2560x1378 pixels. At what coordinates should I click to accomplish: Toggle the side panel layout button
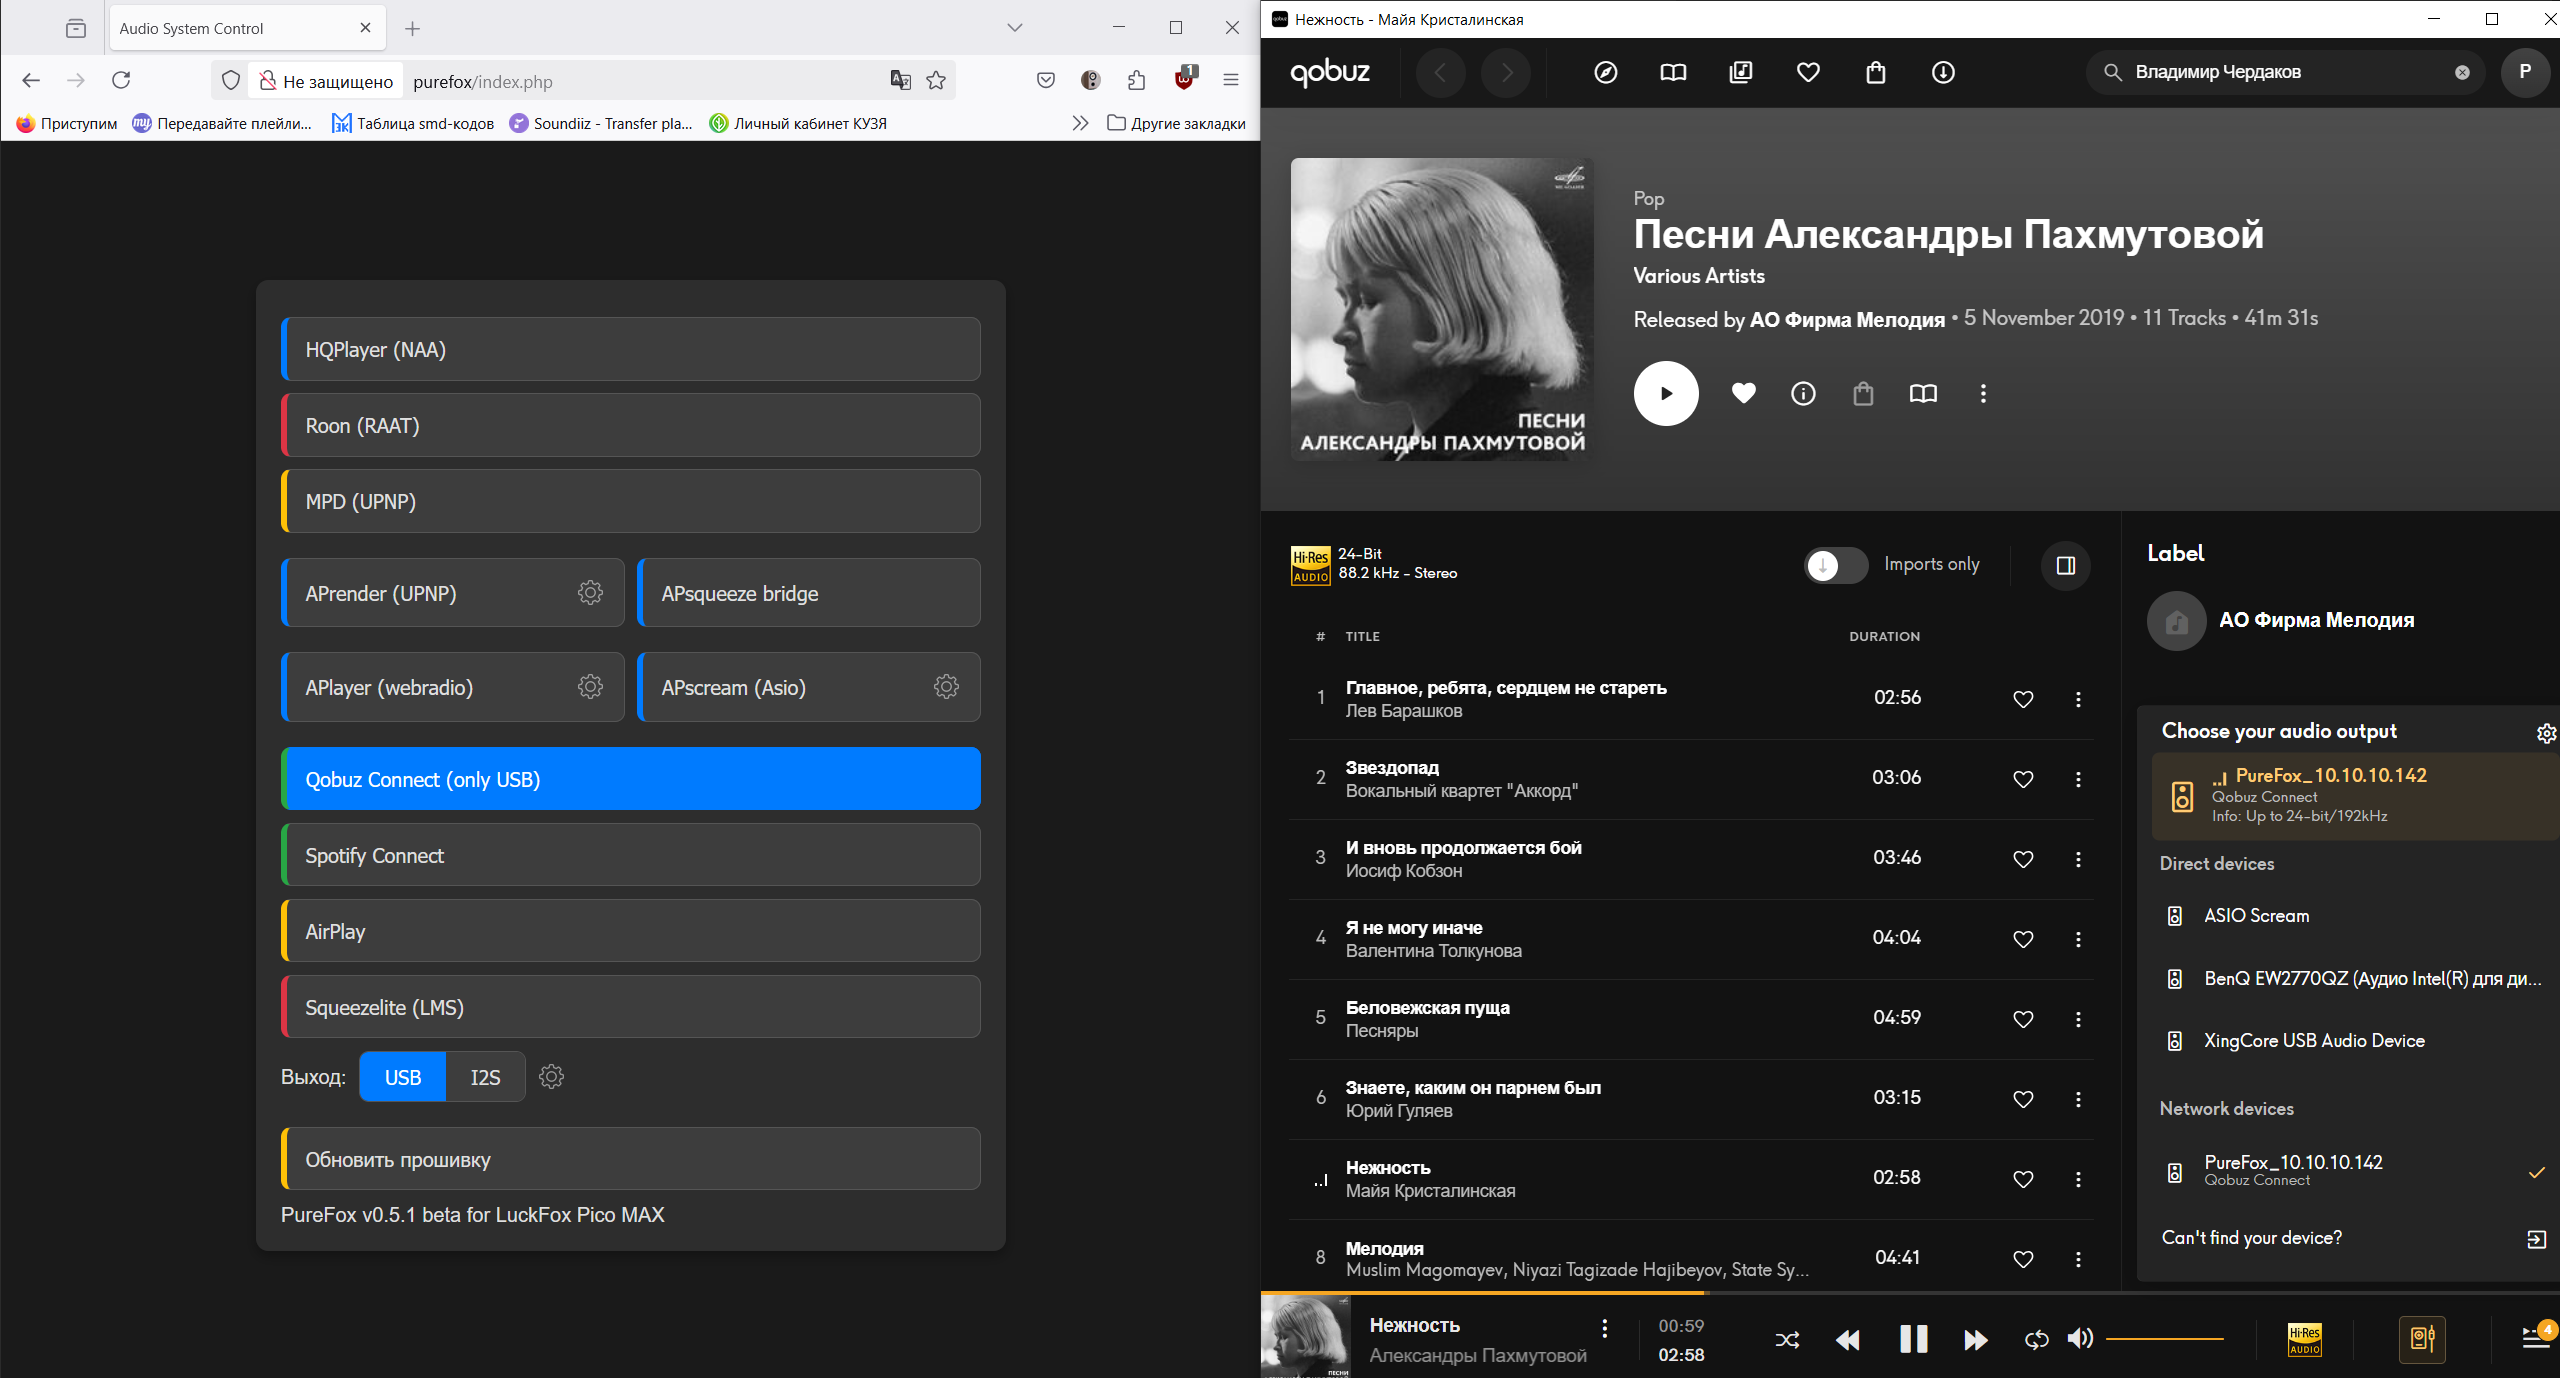2066,565
